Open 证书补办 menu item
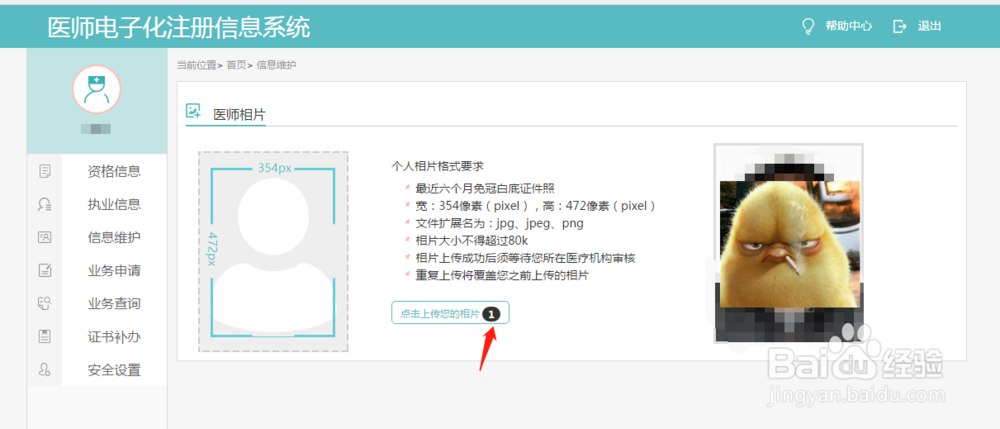The image size is (1000, 429). tap(114, 337)
